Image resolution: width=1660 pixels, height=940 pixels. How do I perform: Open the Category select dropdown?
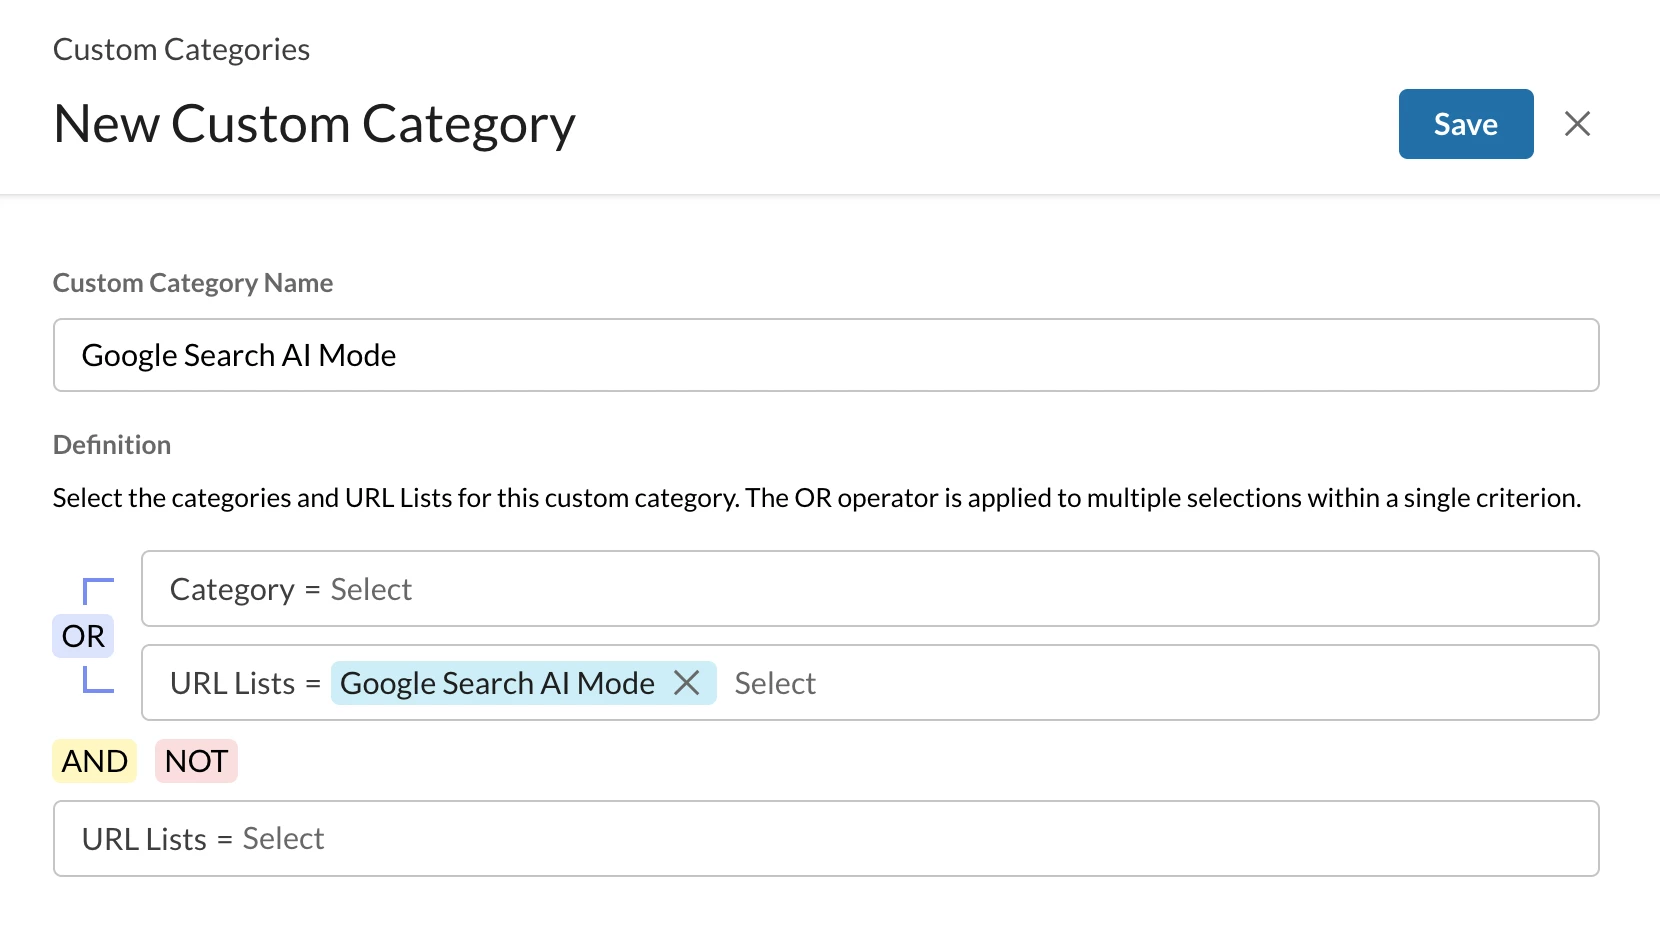pyautogui.click(x=371, y=589)
